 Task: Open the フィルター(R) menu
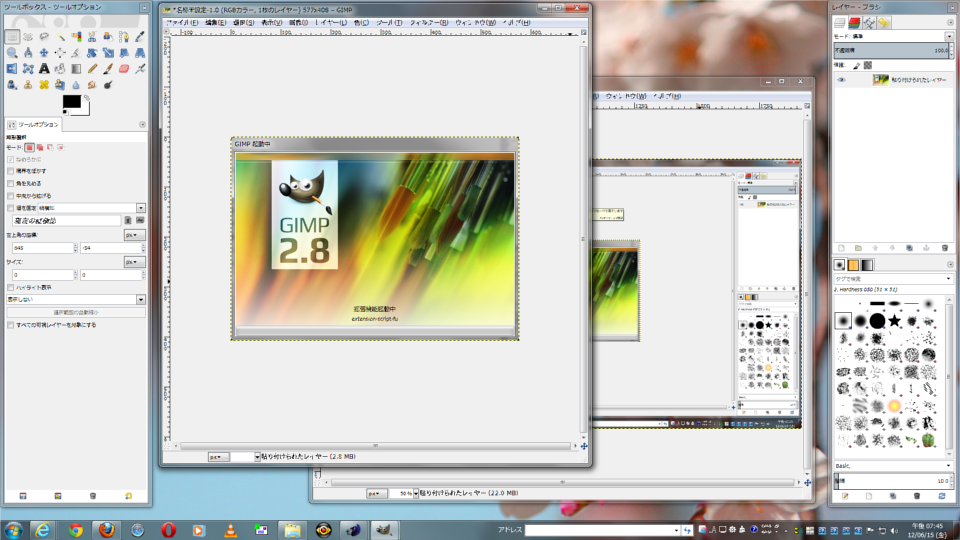pyautogui.click(x=429, y=23)
